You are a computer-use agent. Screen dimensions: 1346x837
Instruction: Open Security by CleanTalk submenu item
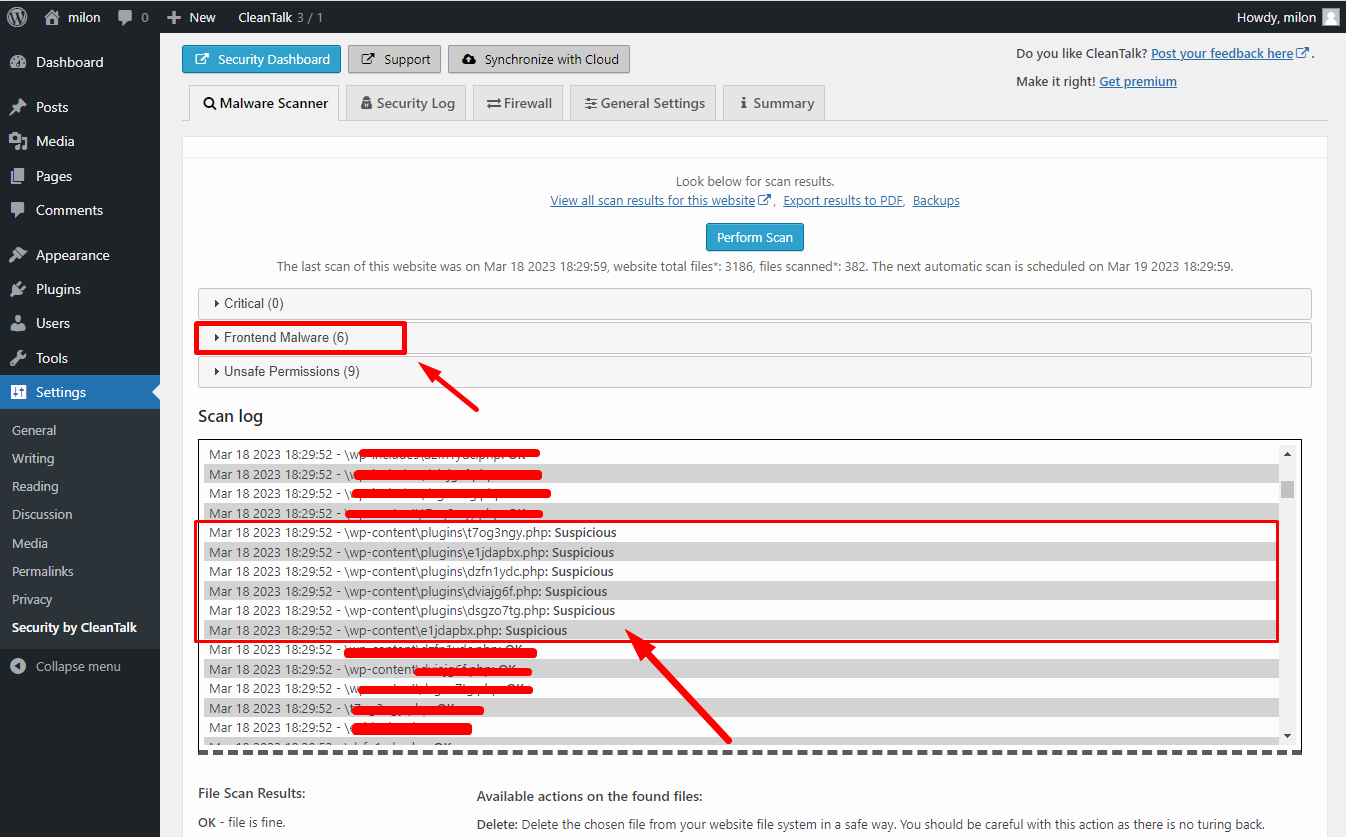coord(74,627)
